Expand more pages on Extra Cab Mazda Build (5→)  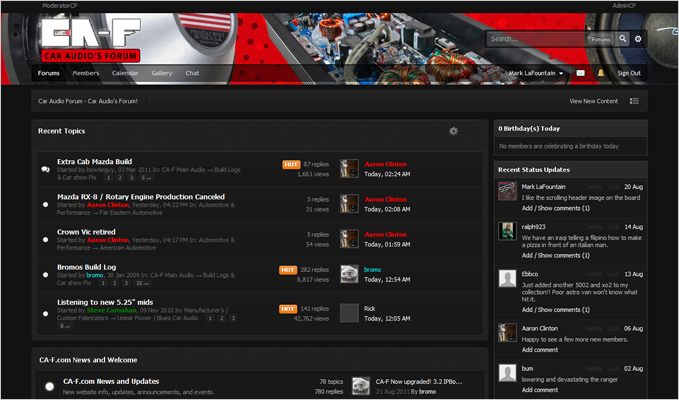146,178
